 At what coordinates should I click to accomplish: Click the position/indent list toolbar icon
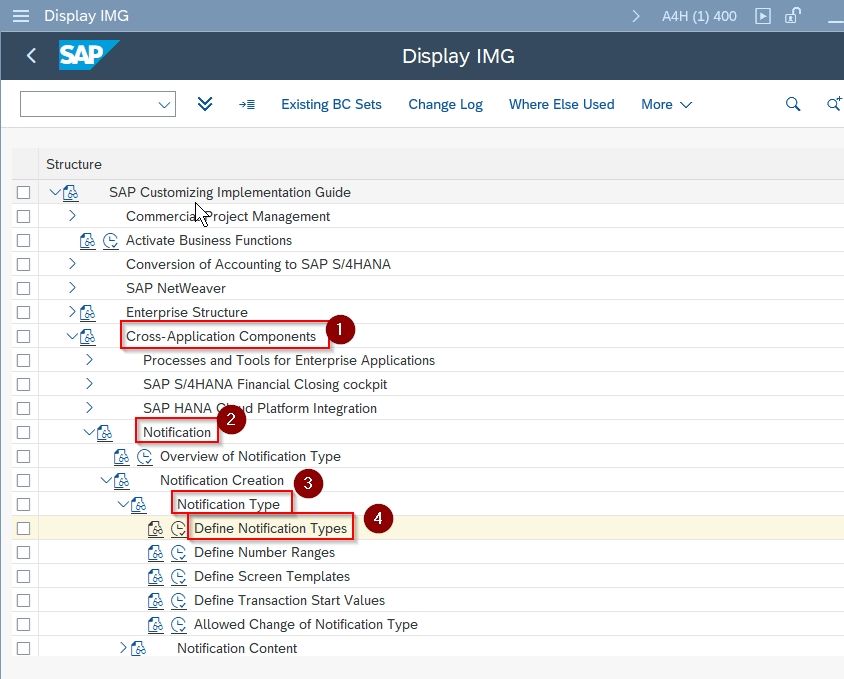pos(247,104)
